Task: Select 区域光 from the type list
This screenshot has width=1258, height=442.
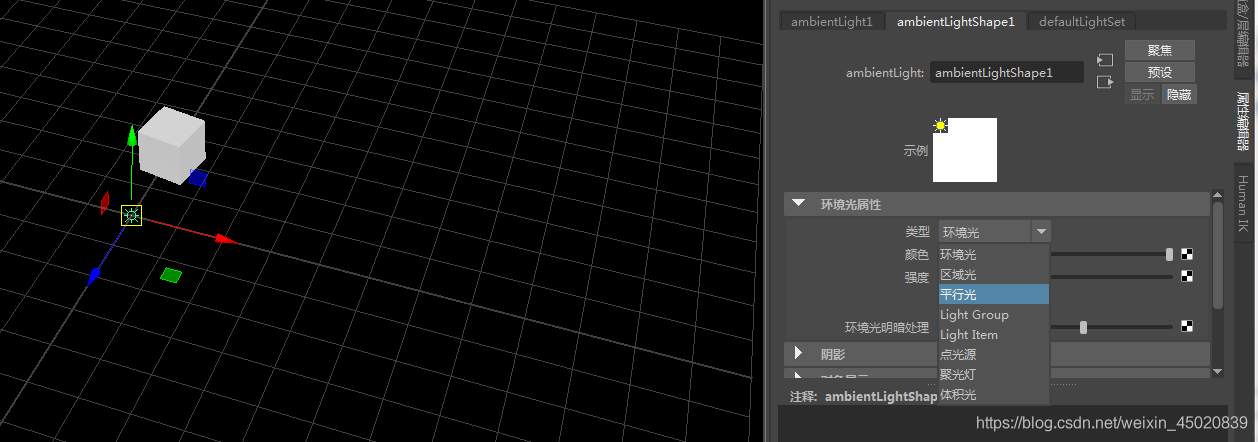Action: 993,274
